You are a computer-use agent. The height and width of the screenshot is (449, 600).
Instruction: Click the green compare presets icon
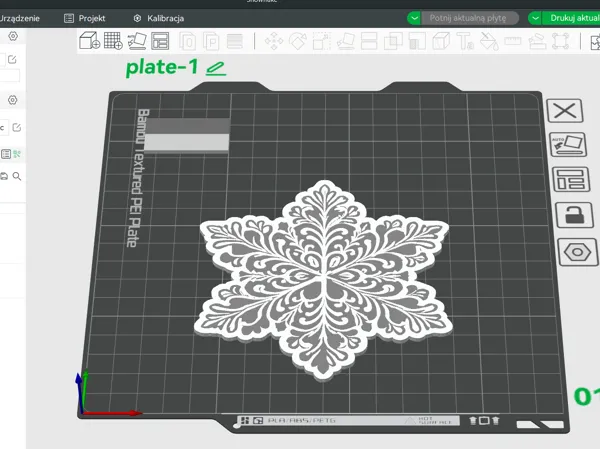pos(17,154)
